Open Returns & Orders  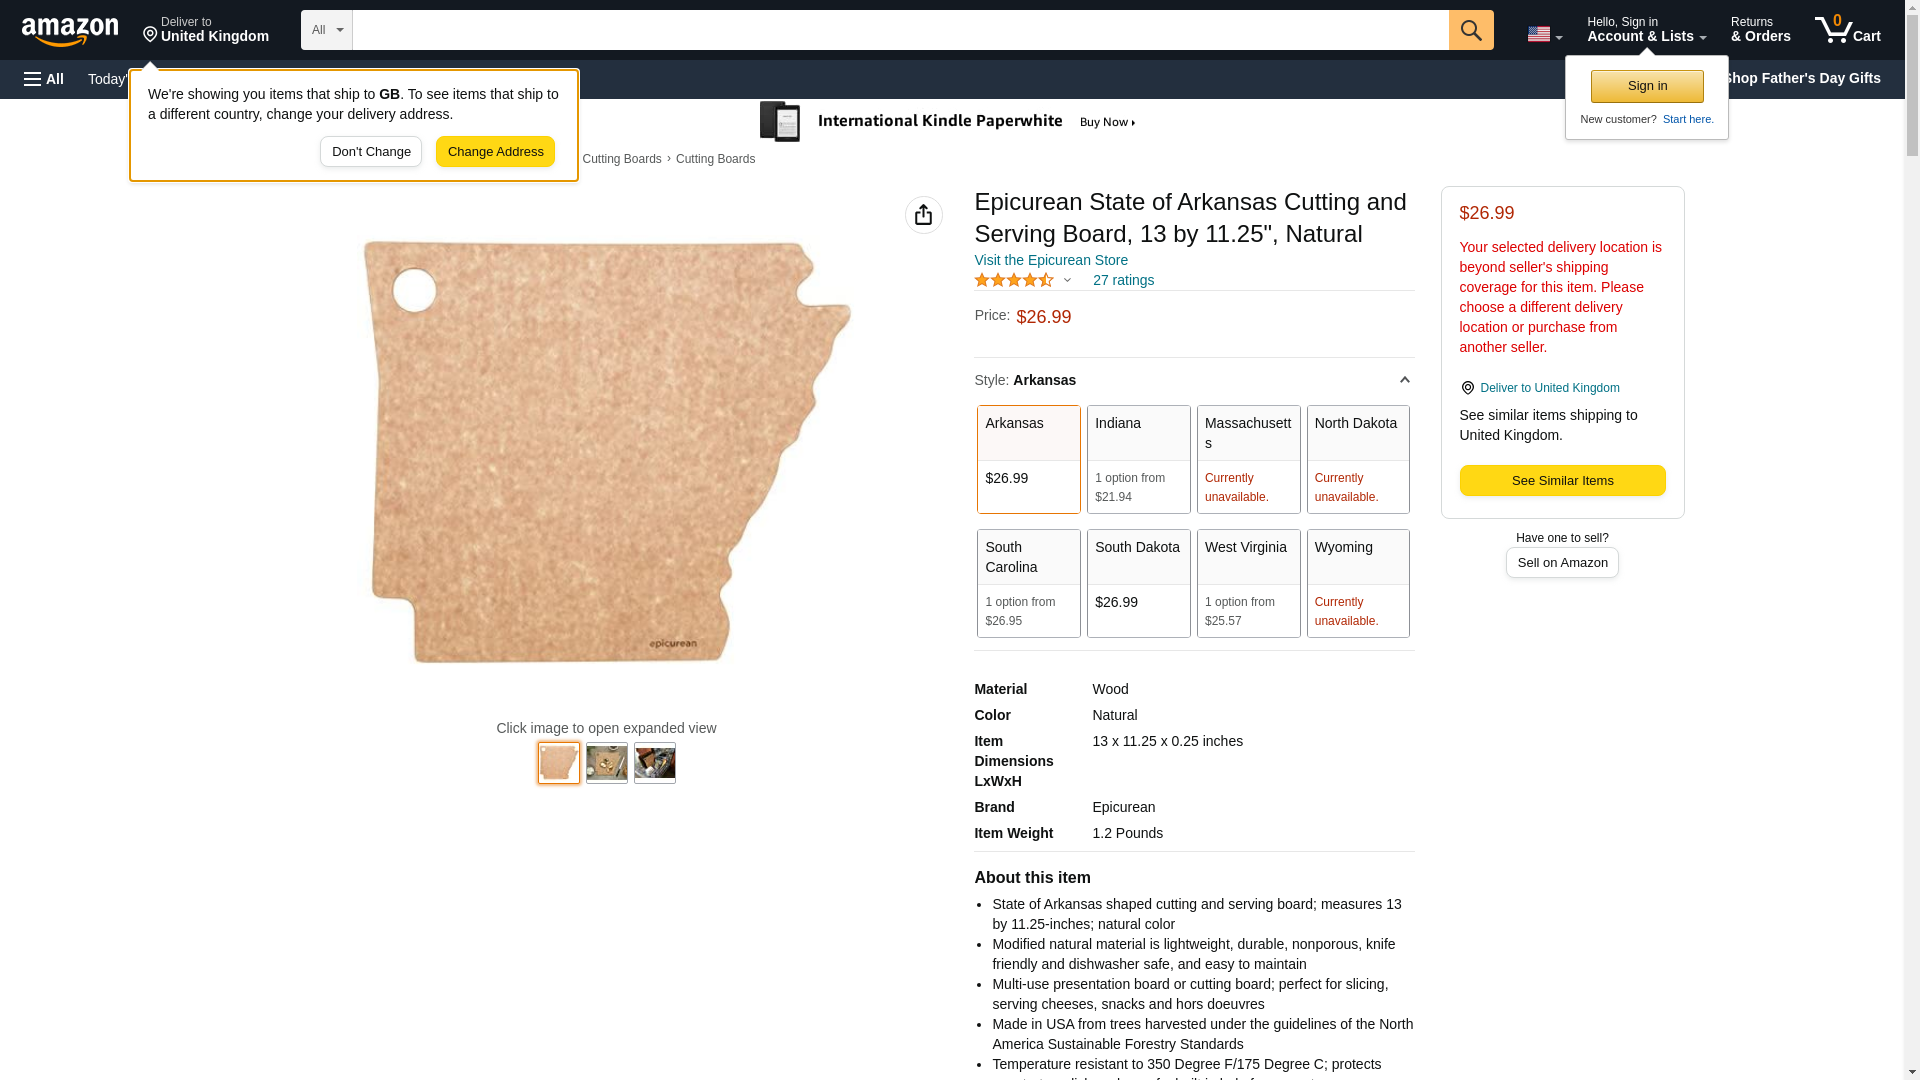pyautogui.click(x=1760, y=30)
